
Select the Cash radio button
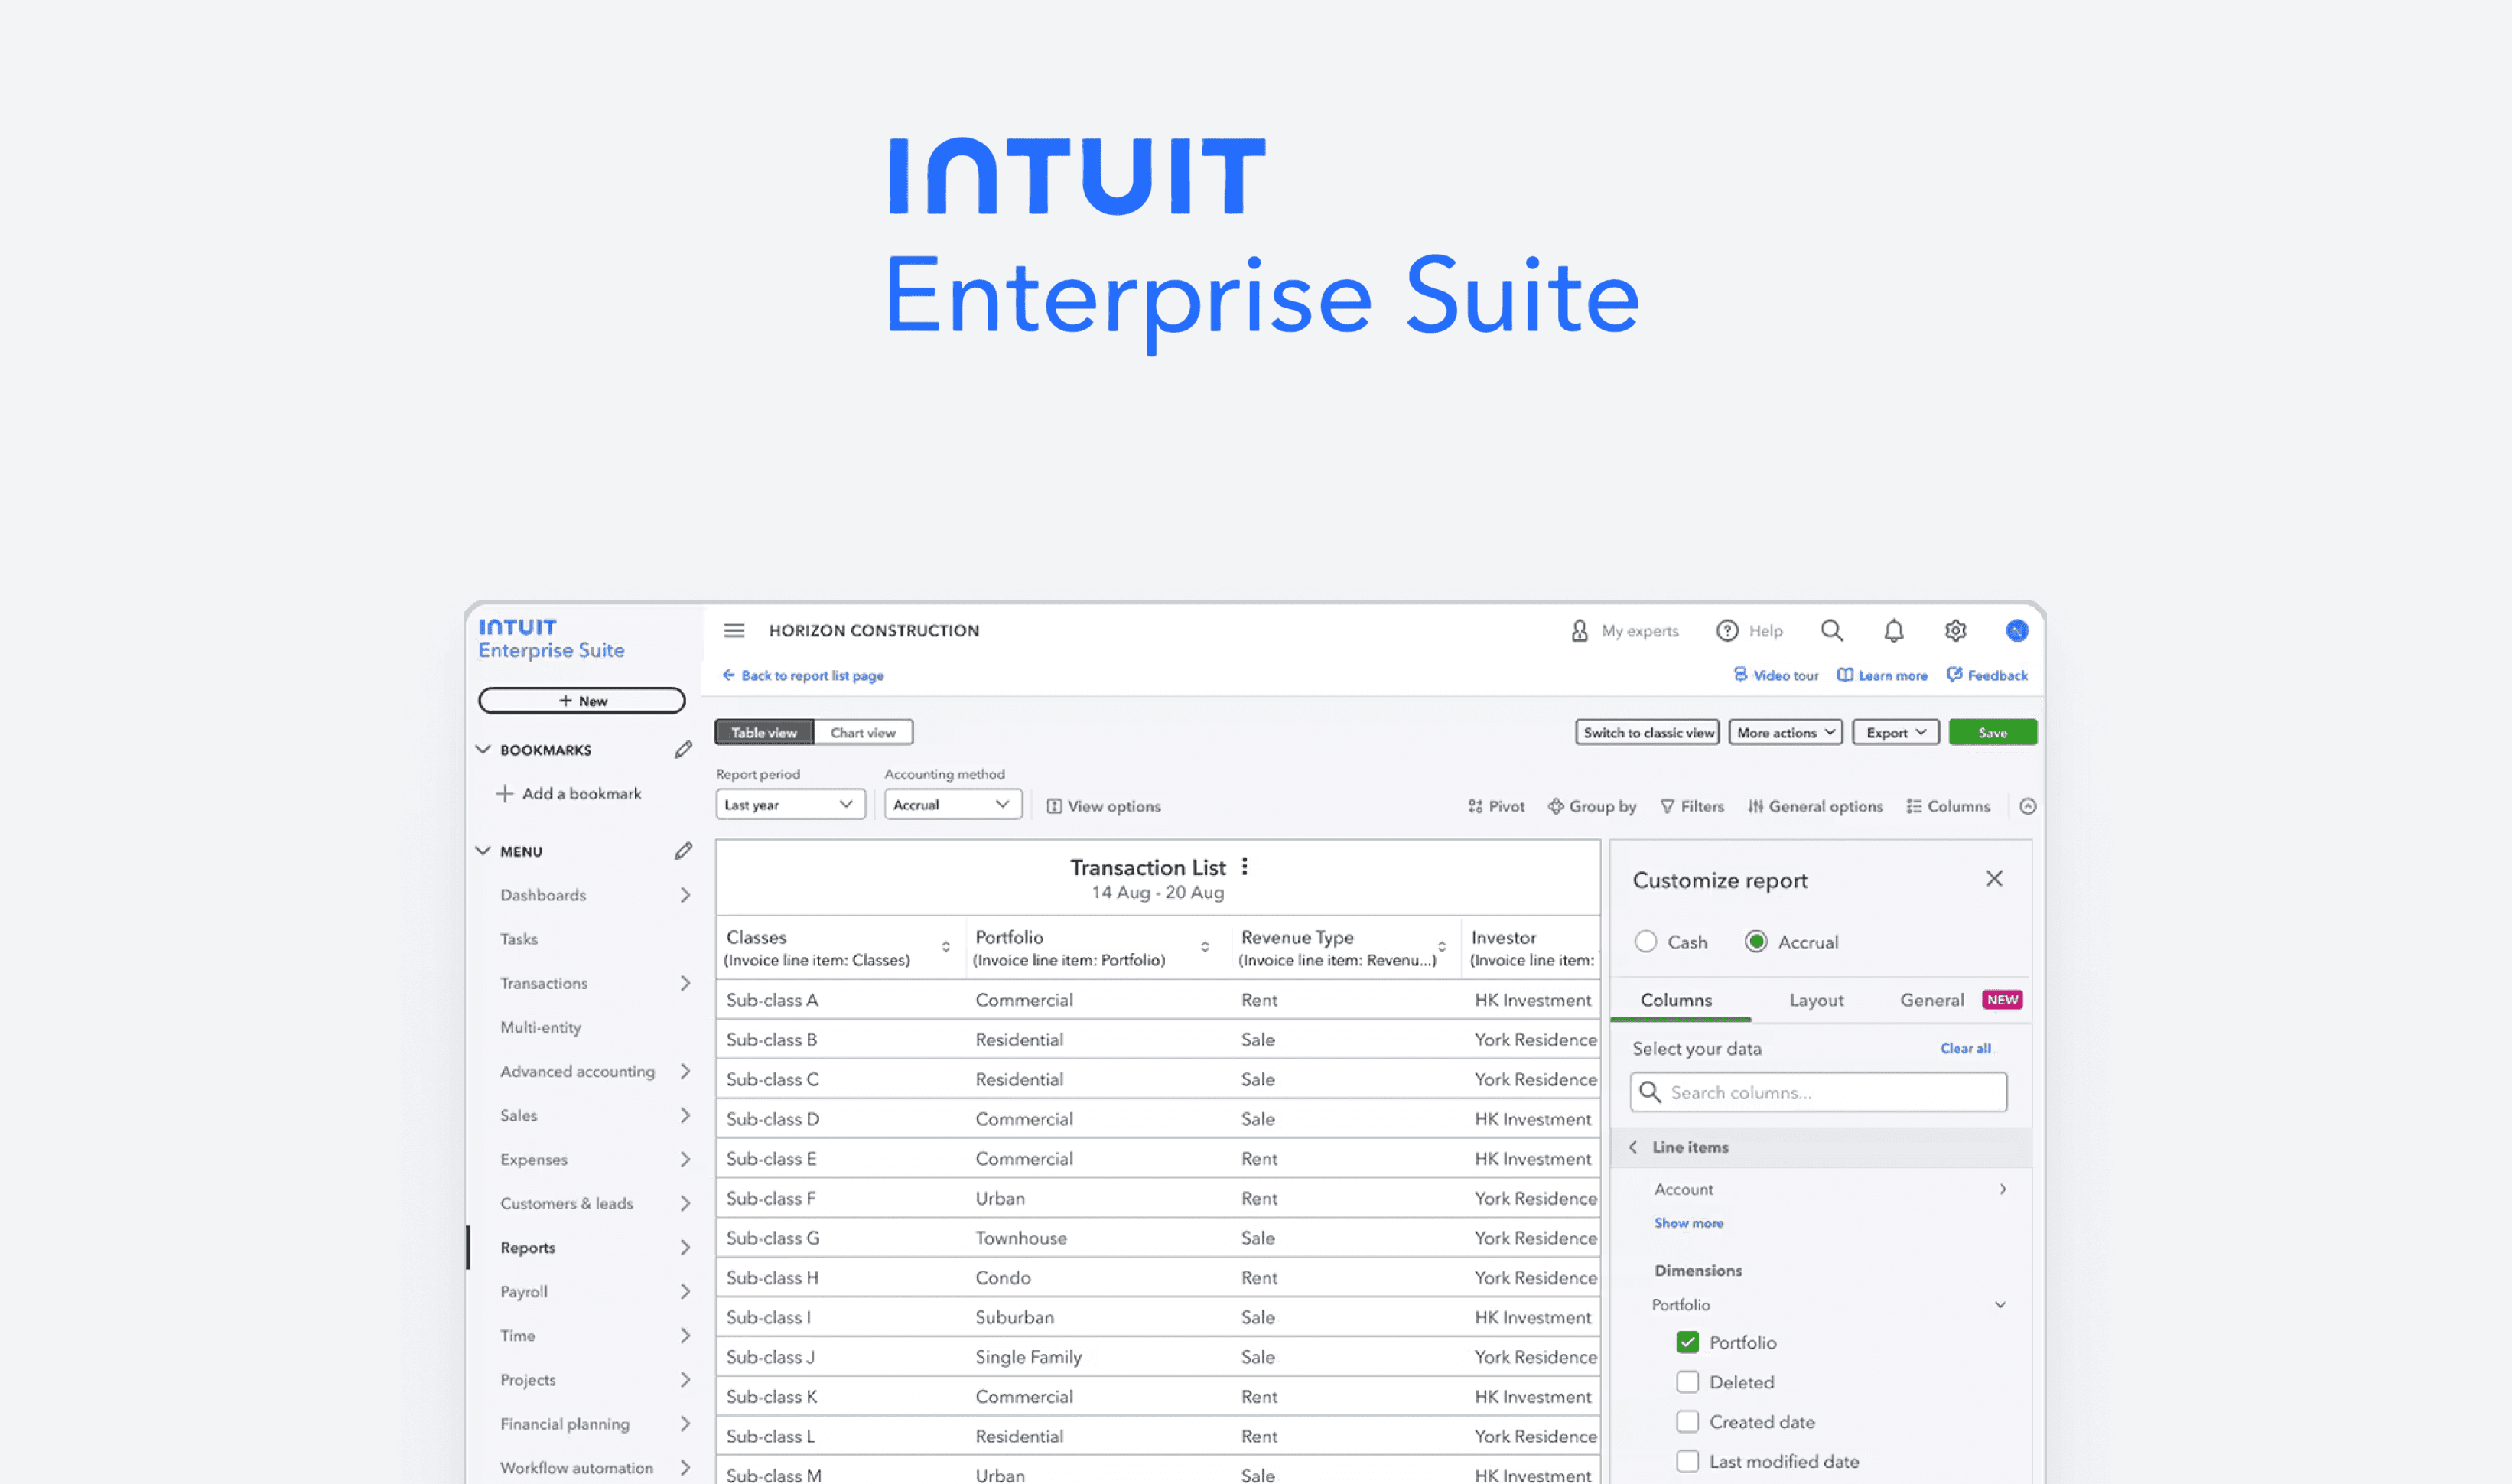tap(1646, 942)
